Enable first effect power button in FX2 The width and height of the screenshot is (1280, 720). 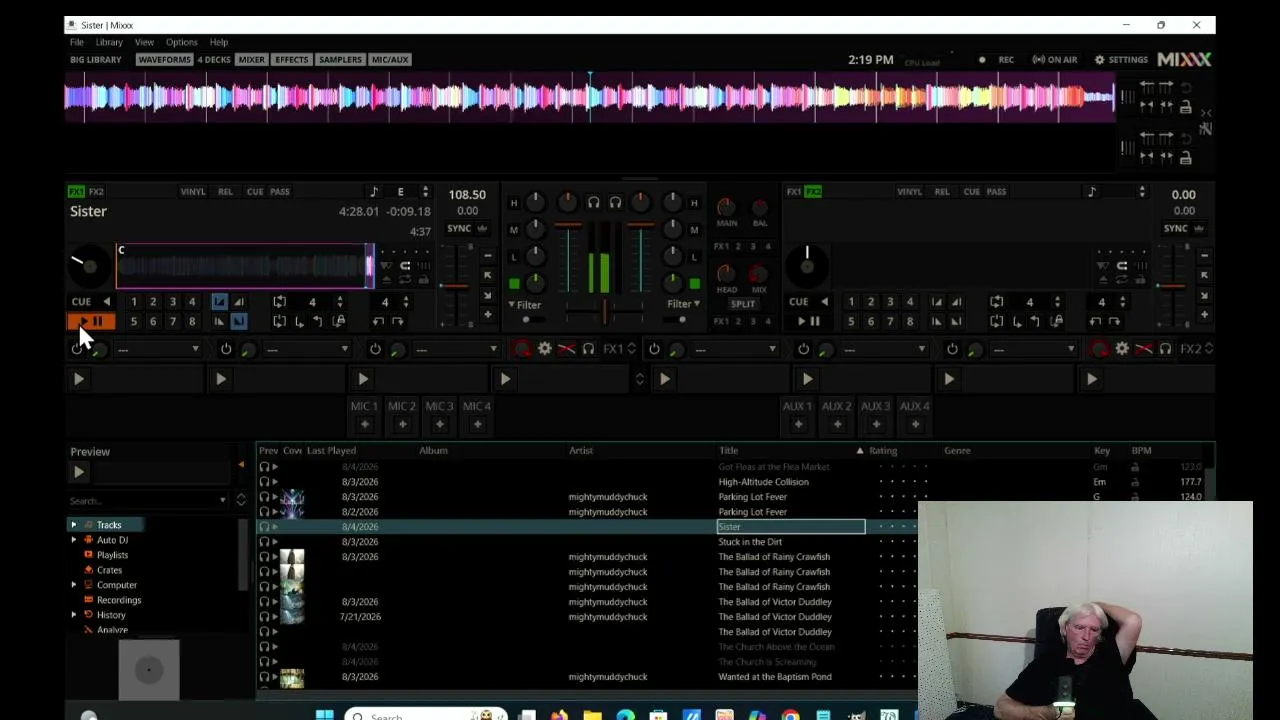(x=654, y=349)
